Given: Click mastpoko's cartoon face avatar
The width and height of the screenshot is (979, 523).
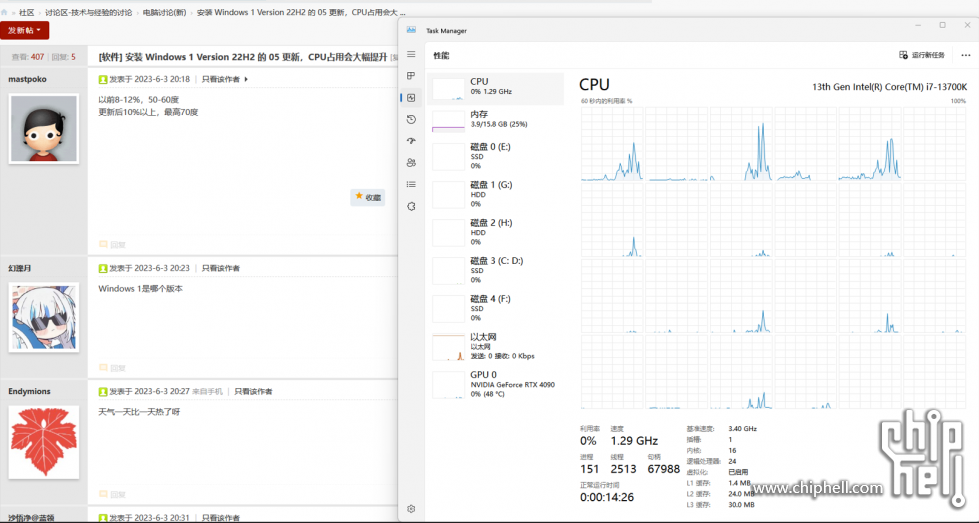Looking at the screenshot, I should pos(44,129).
